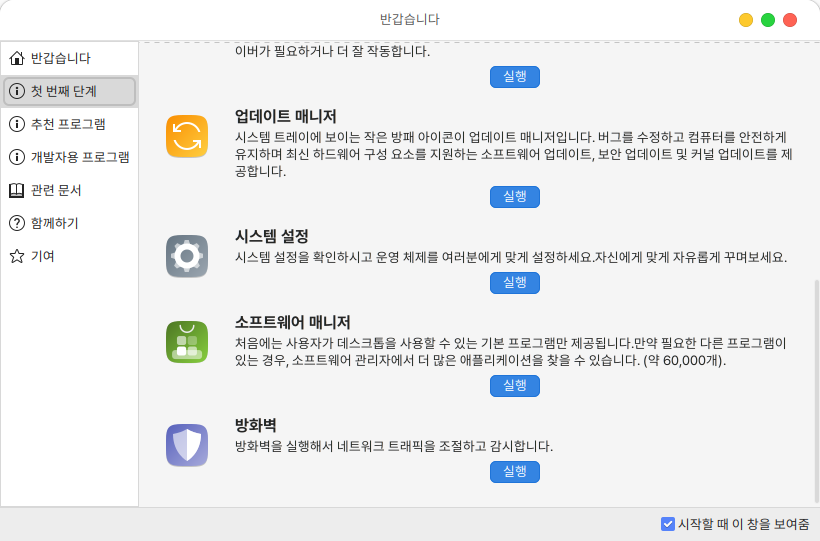Open the 개발자용 프로그램 sidebar section
The height and width of the screenshot is (541, 820).
point(68,157)
